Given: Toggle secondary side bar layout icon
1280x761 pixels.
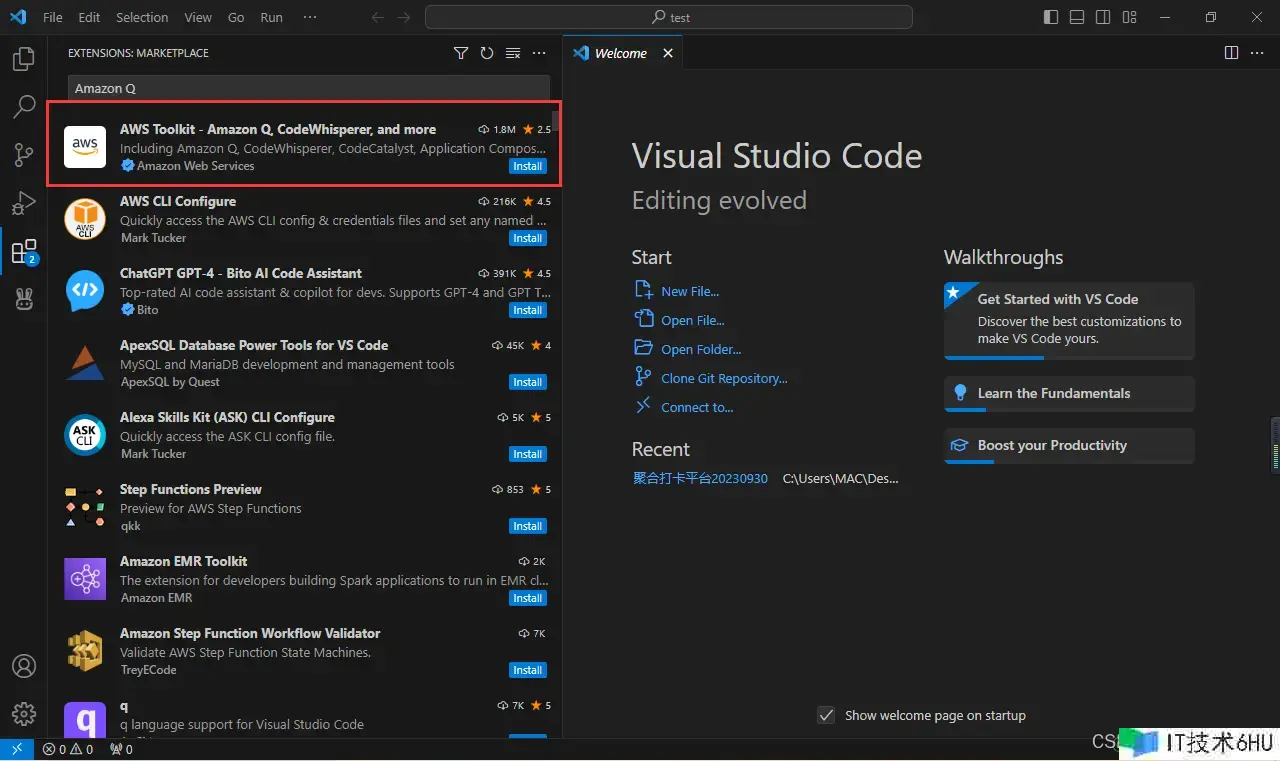Looking at the screenshot, I should (x=1103, y=17).
